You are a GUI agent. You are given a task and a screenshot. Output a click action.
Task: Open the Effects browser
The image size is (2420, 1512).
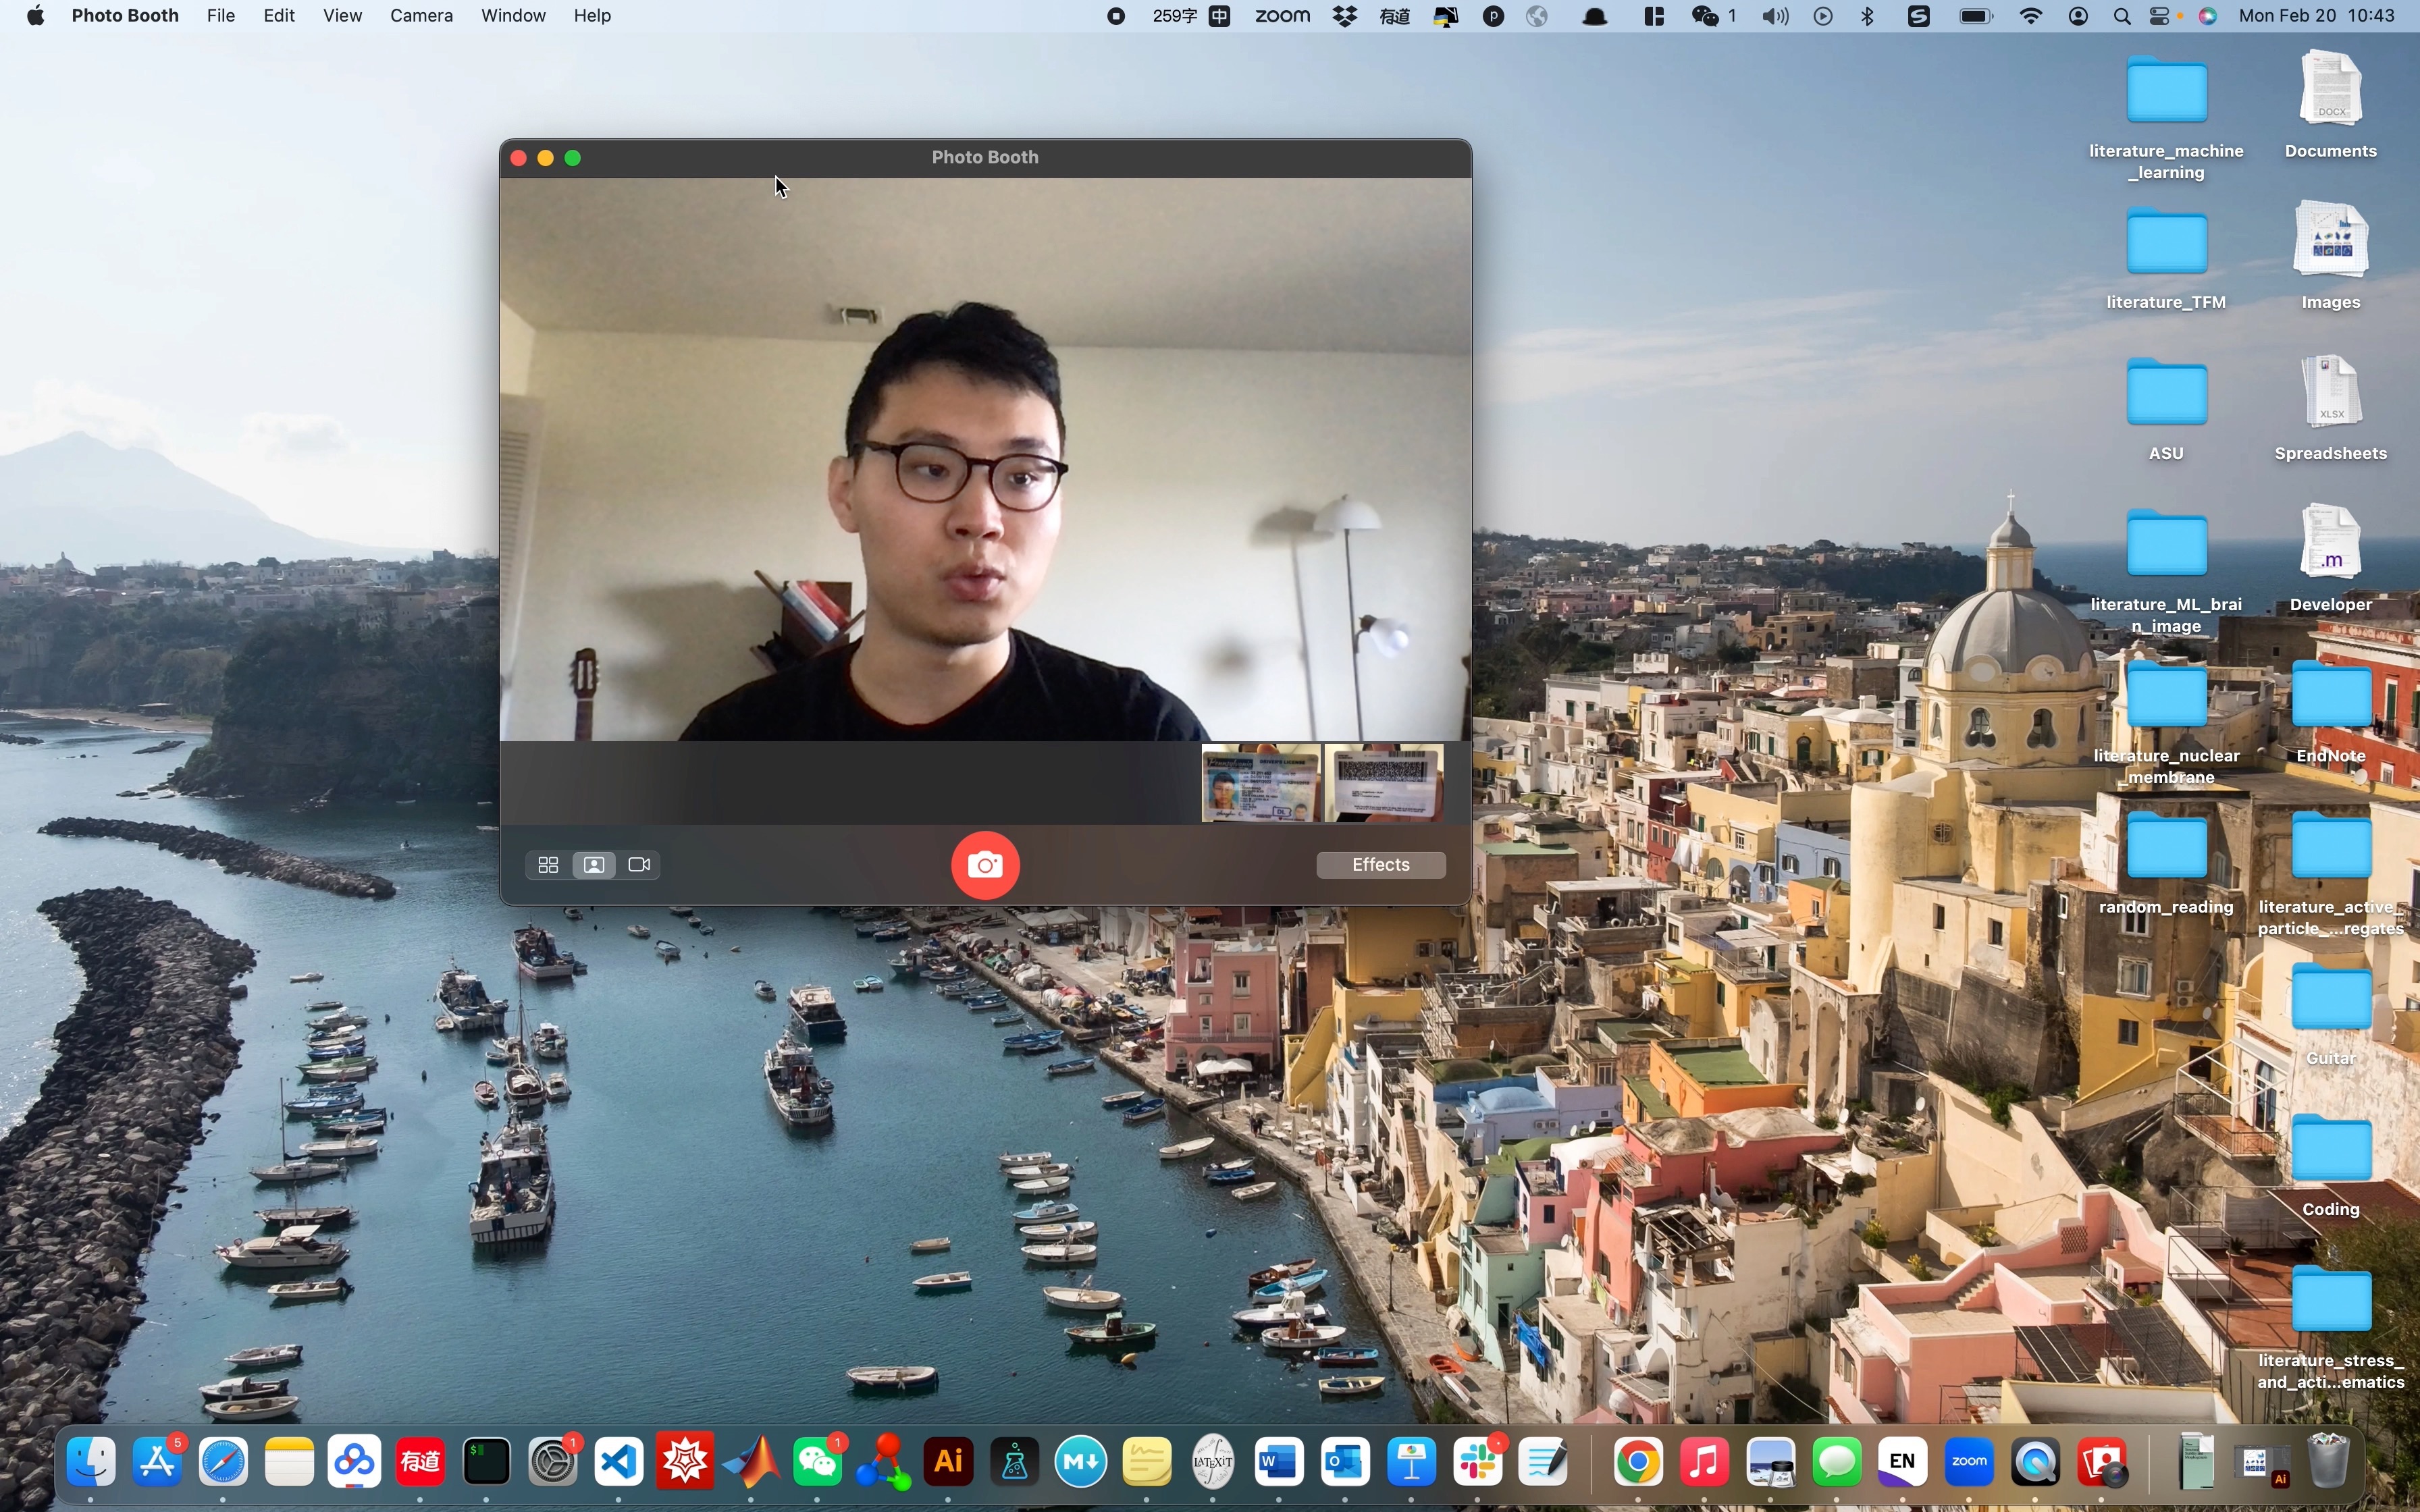click(x=1380, y=865)
